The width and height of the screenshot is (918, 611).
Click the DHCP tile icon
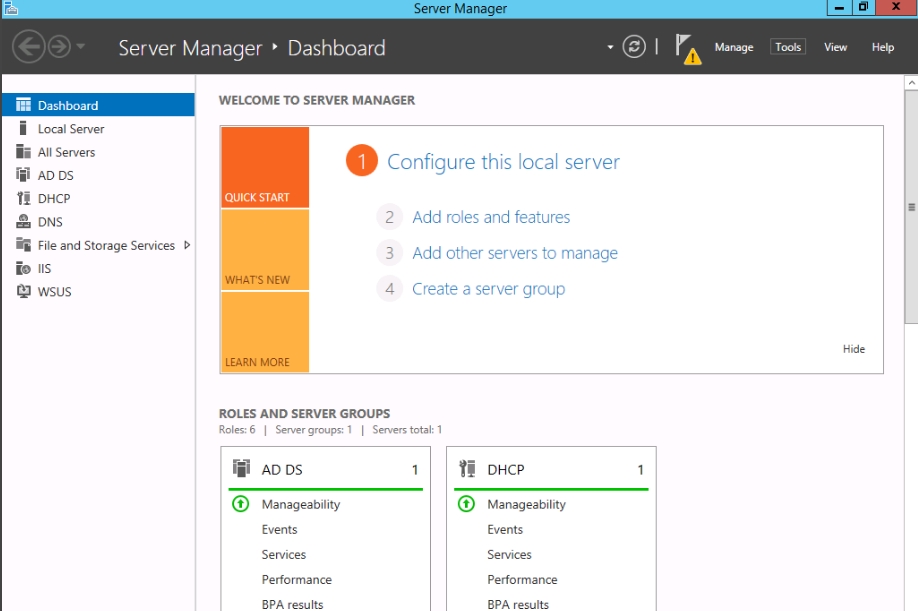pos(467,468)
